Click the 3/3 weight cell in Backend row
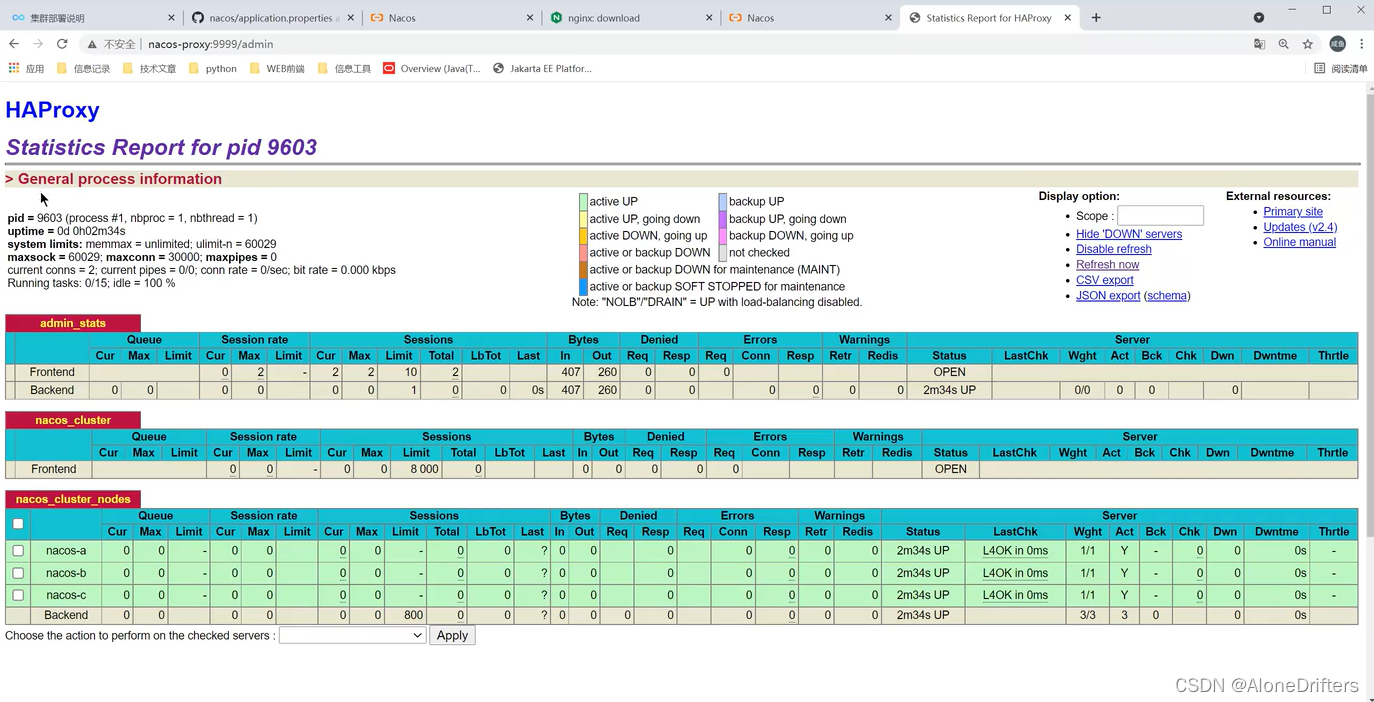Viewport: 1374px width, 702px height. (1088, 615)
